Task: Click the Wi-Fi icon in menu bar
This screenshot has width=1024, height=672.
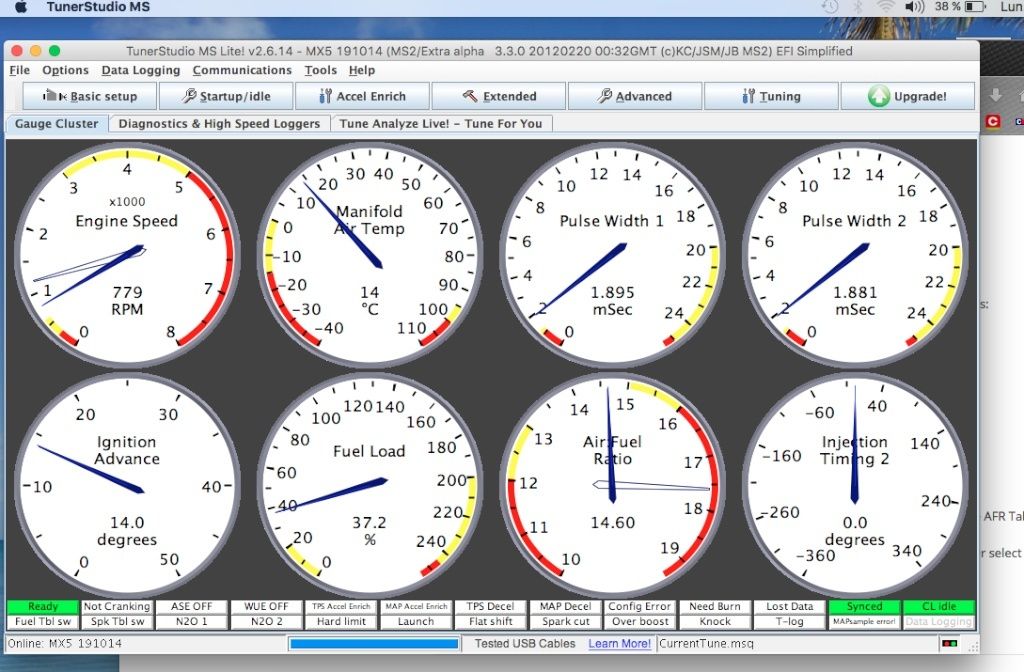Action: 886,7
